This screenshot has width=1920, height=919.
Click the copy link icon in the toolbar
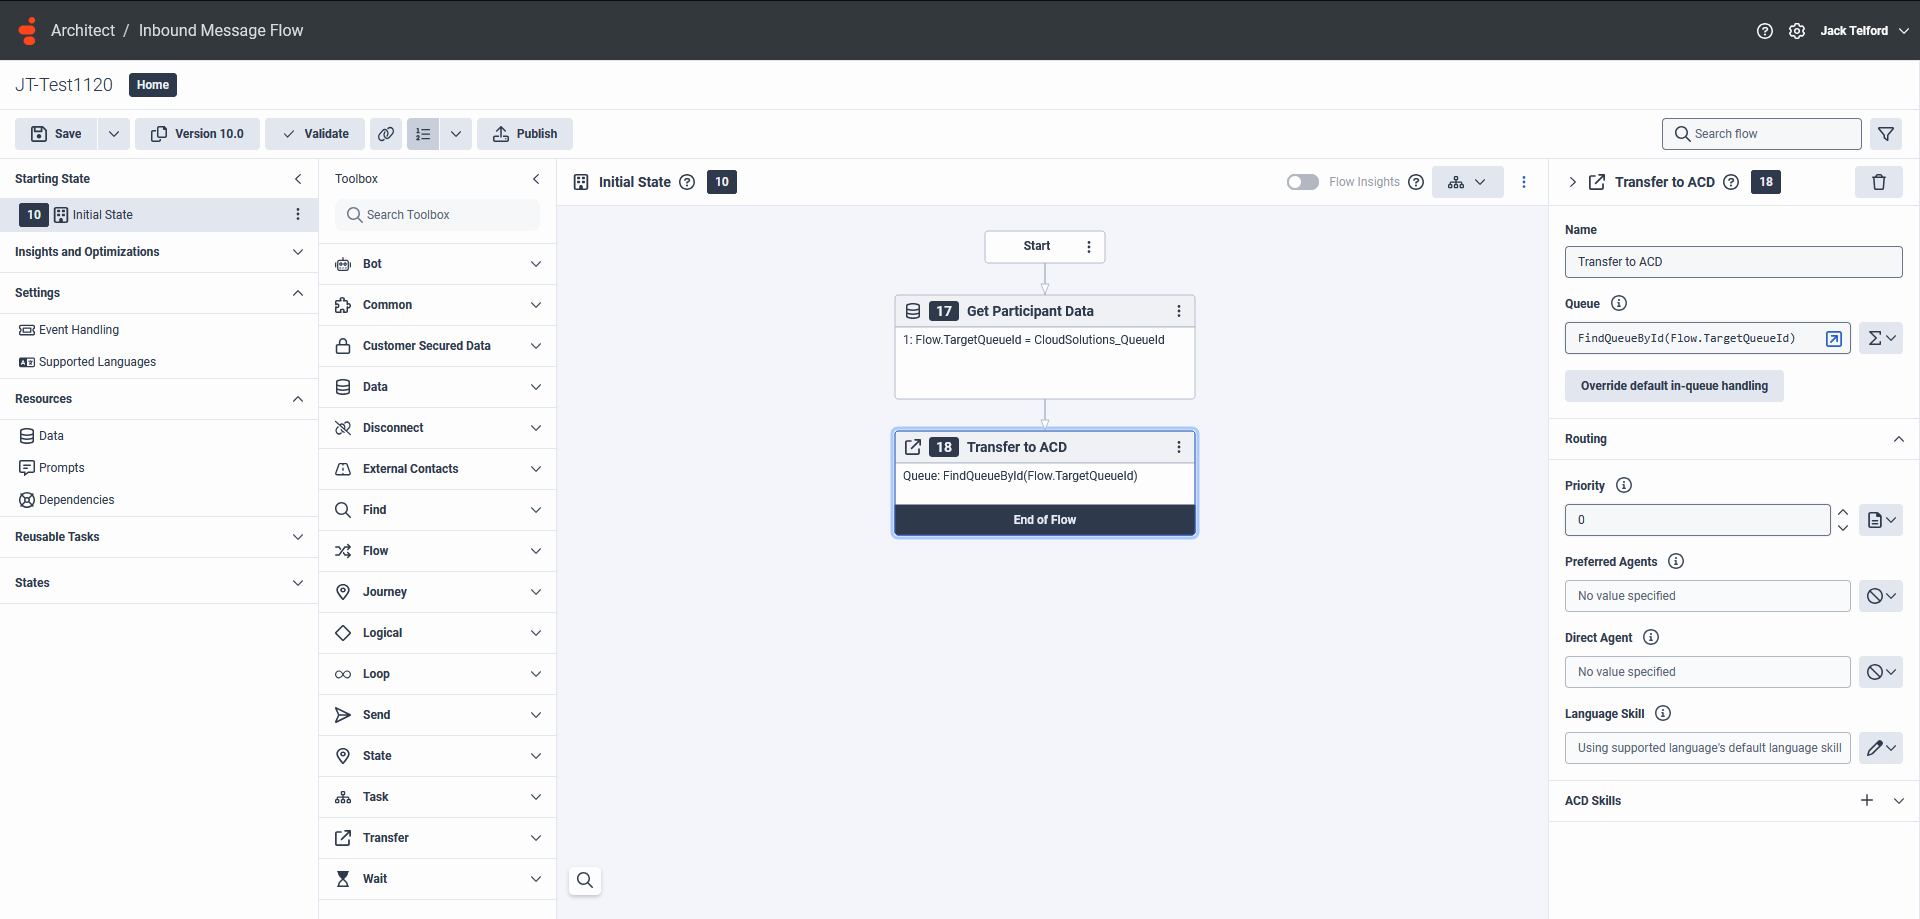tap(386, 133)
